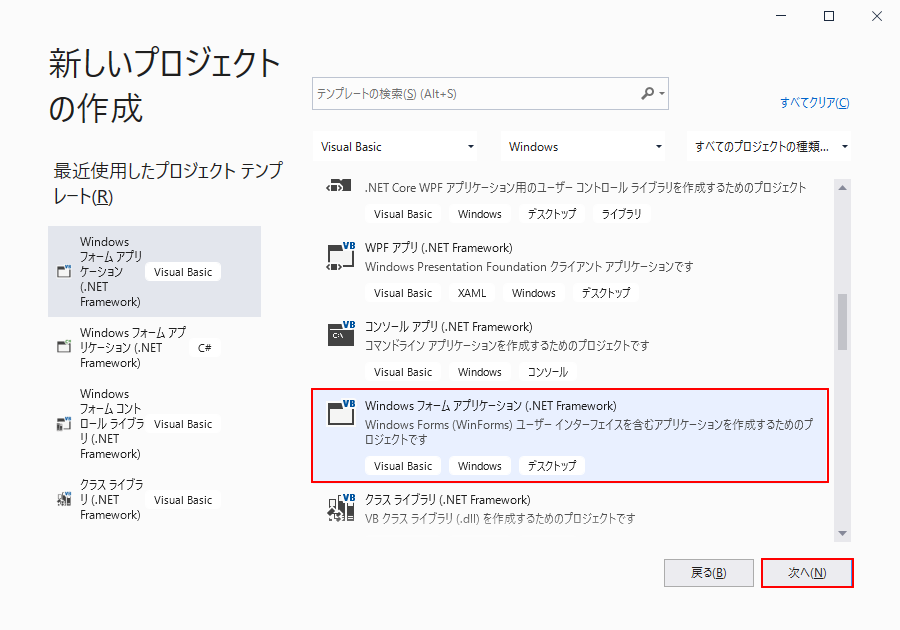The image size is (900, 630).
Task: Select recent Windows Forms Visual Basic template
Action: (x=154, y=271)
